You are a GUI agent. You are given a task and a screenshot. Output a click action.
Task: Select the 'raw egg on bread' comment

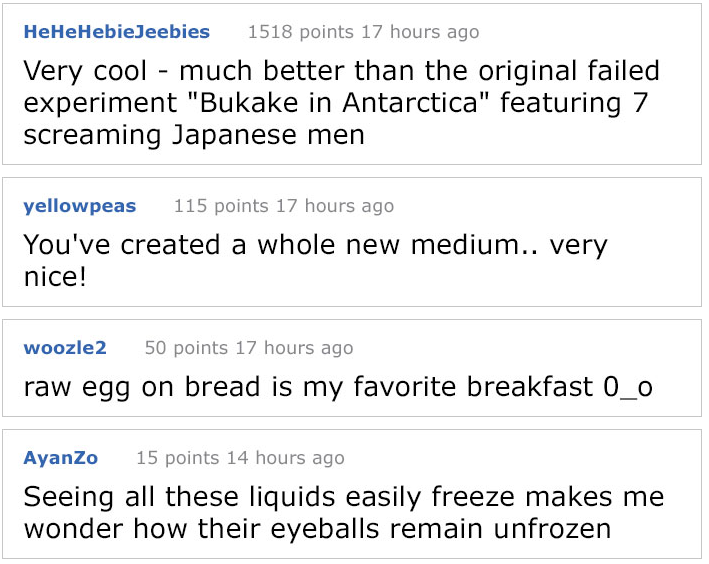(x=338, y=387)
